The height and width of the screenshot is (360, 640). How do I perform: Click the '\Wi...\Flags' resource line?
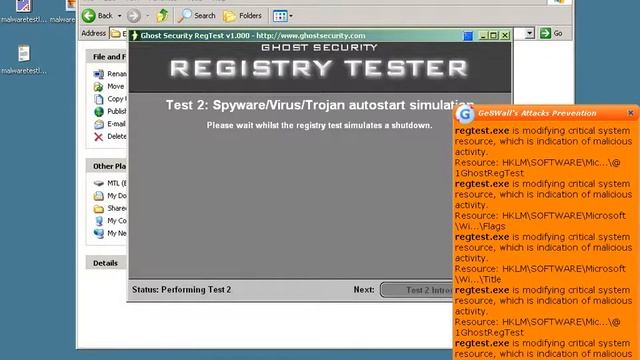[480, 226]
